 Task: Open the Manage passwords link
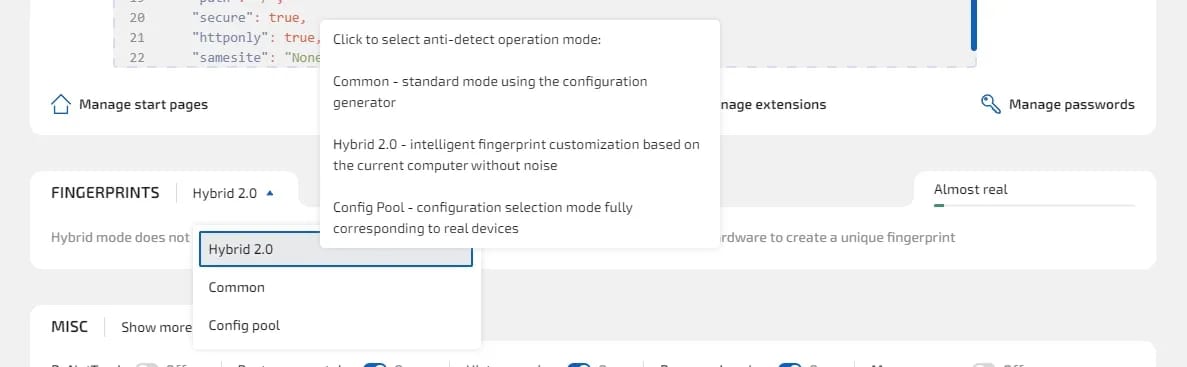(x=1071, y=104)
